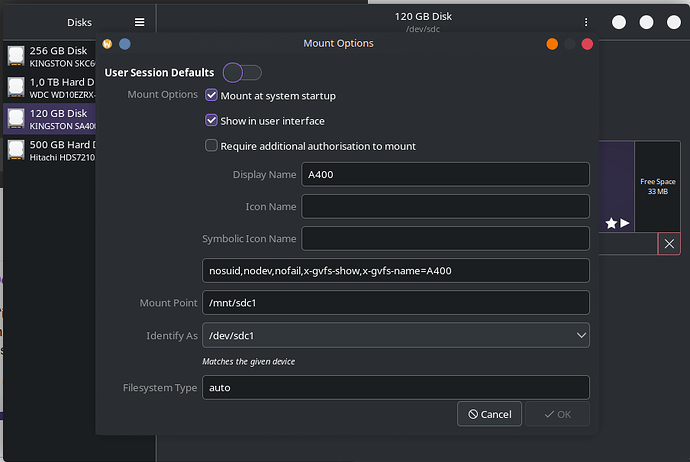Toggle User Session Defaults switch

tap(242, 72)
